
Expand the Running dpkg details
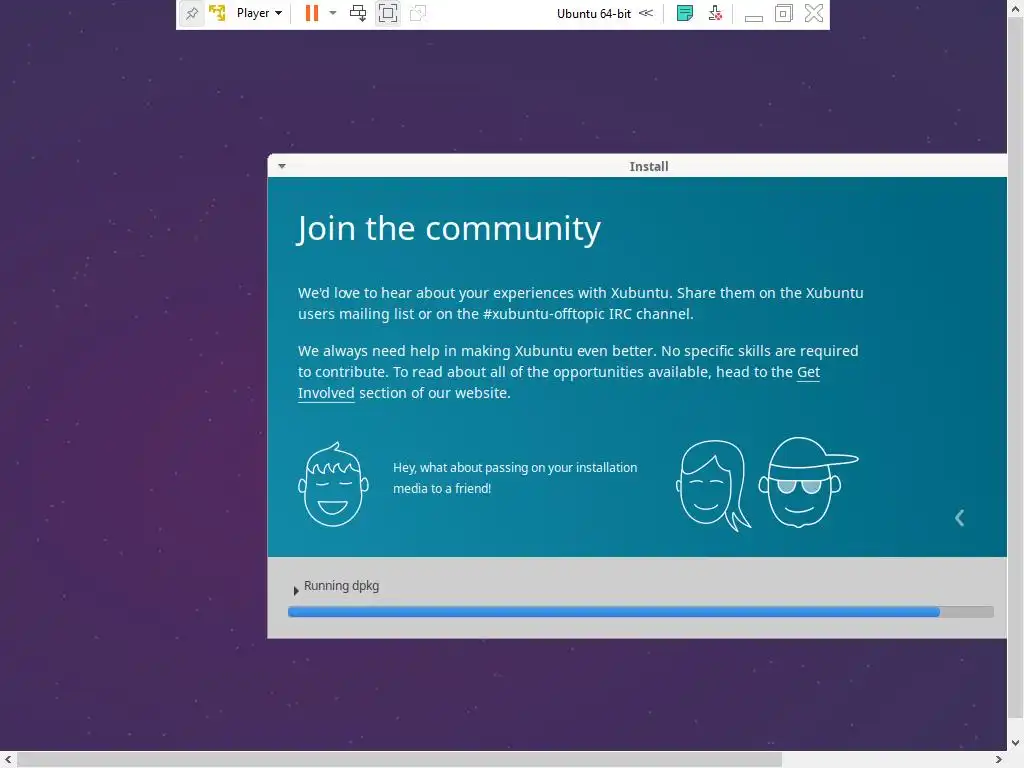click(x=296, y=590)
